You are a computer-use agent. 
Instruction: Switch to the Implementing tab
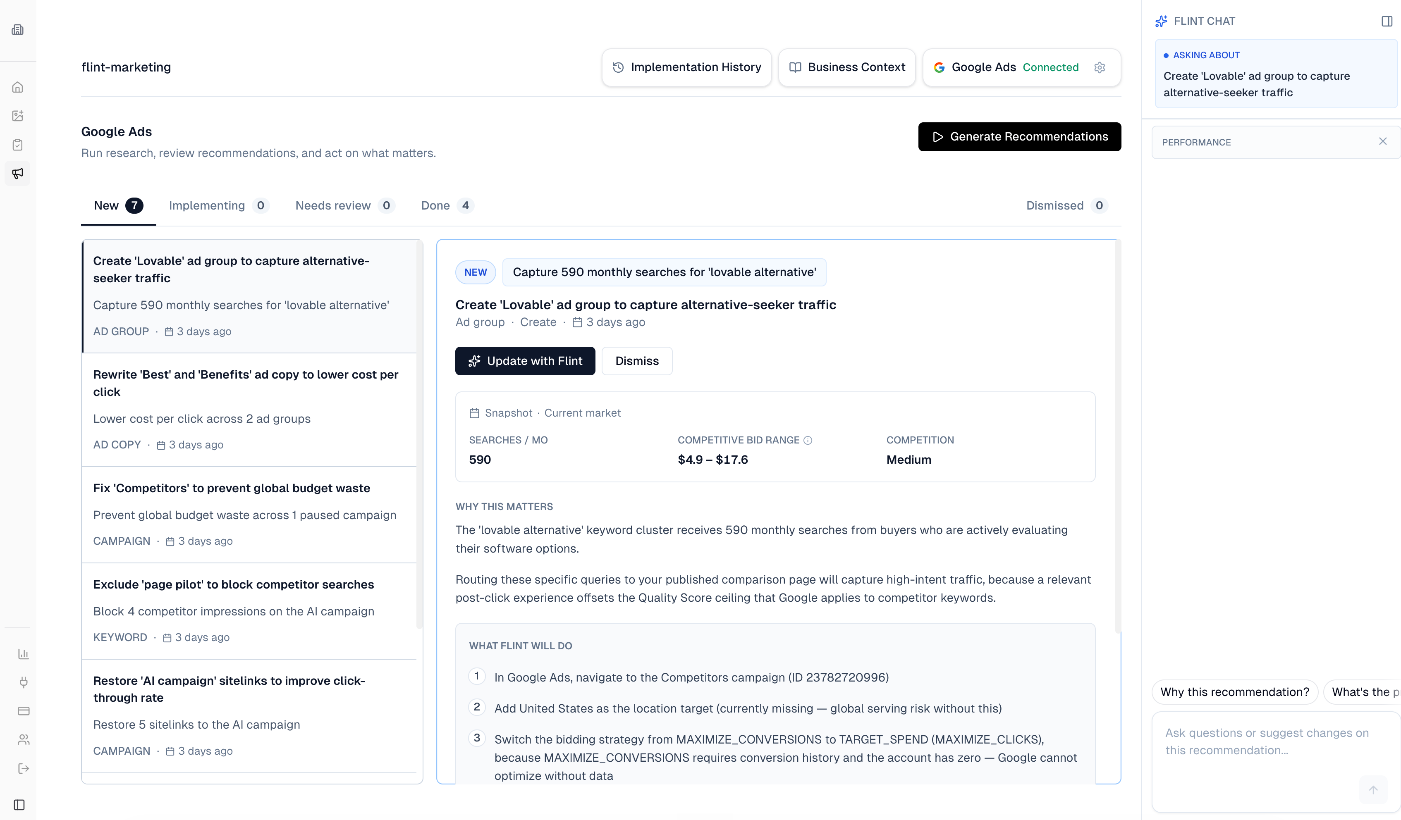[219, 206]
